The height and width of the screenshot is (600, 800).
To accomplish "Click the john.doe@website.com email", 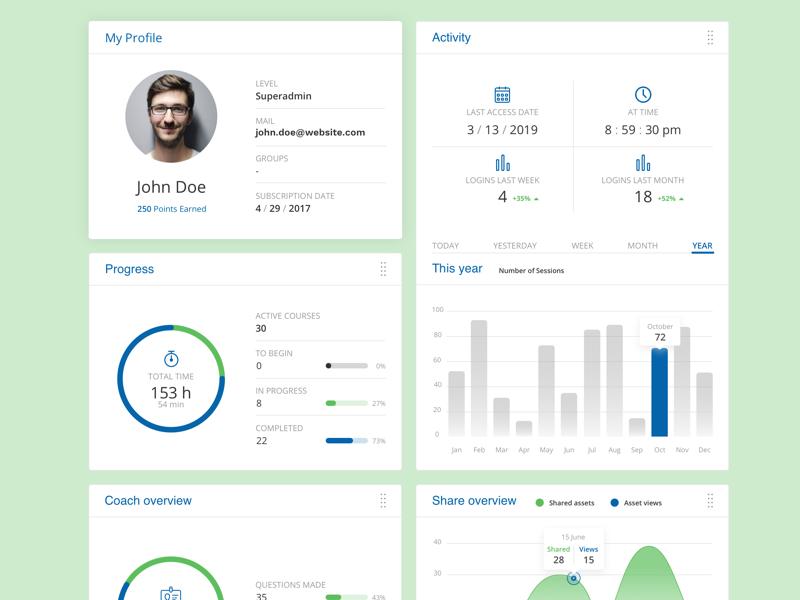I will pyautogui.click(x=310, y=133).
